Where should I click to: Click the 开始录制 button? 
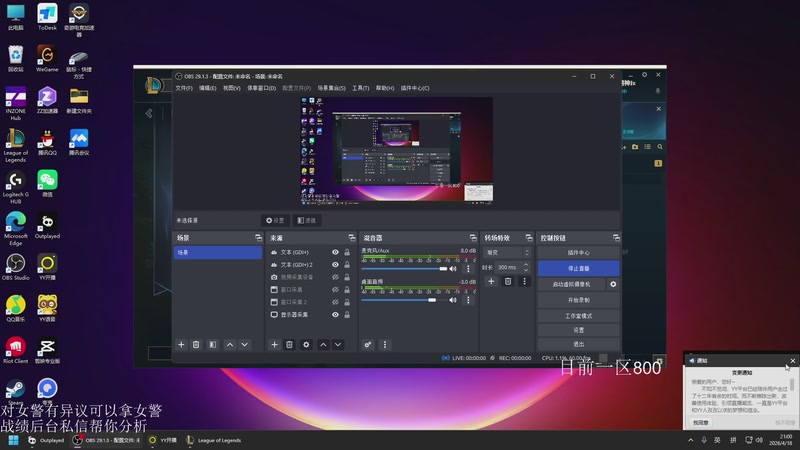click(579, 300)
